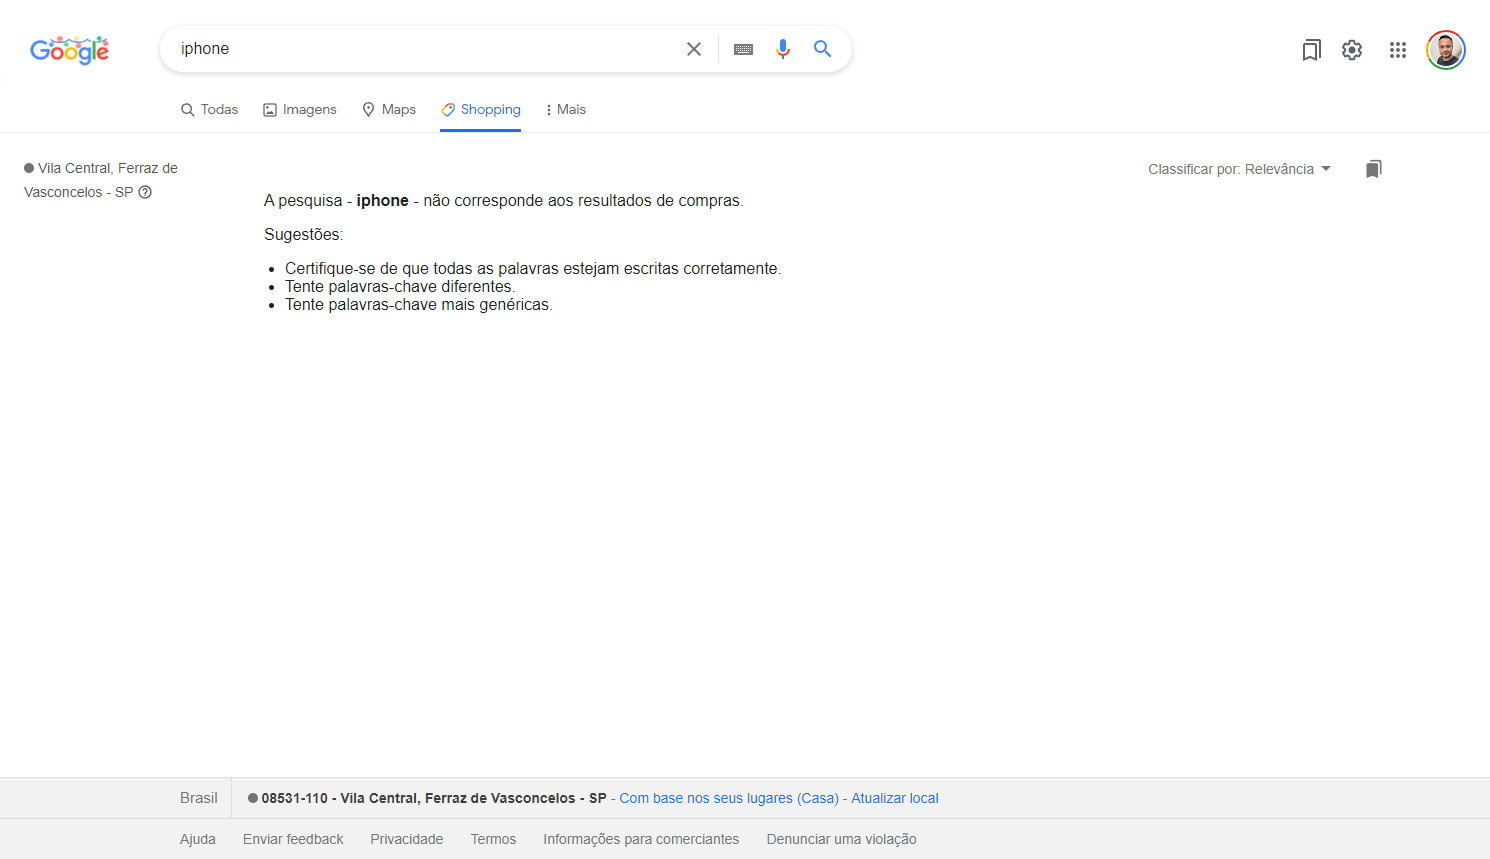The height and width of the screenshot is (859, 1490).
Task: Open the Google account profile picture
Action: pos(1446,50)
